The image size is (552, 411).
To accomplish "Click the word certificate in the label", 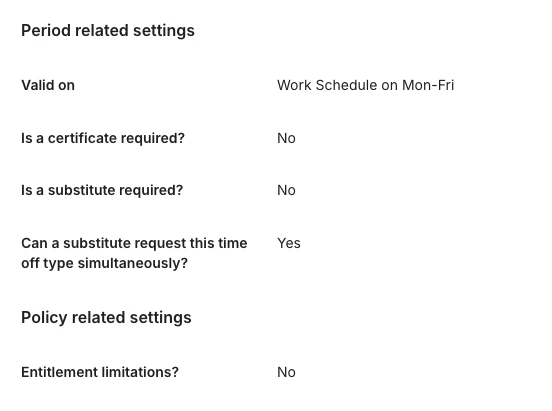I will [x=82, y=138].
